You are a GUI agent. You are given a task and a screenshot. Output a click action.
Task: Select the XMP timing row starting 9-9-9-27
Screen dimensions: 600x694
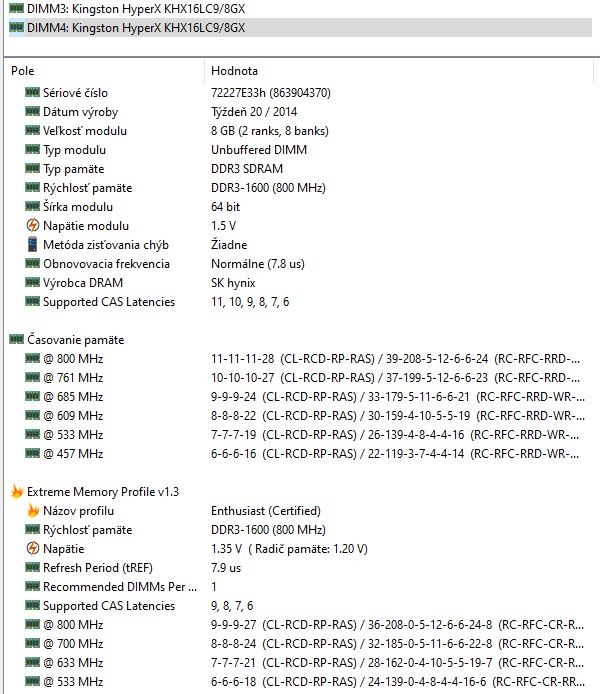(397, 625)
